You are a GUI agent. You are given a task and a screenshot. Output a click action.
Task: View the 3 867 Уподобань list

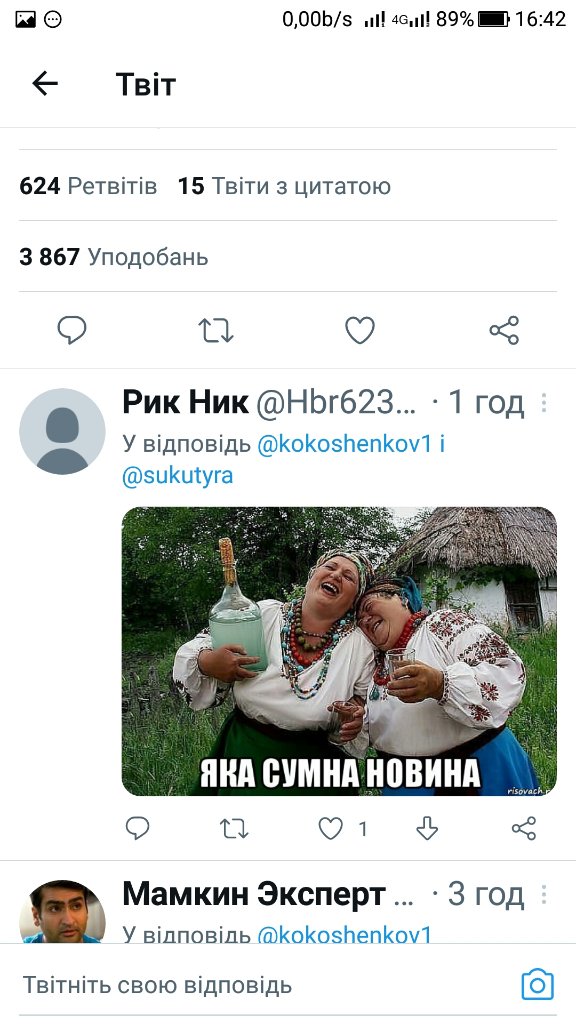click(114, 257)
